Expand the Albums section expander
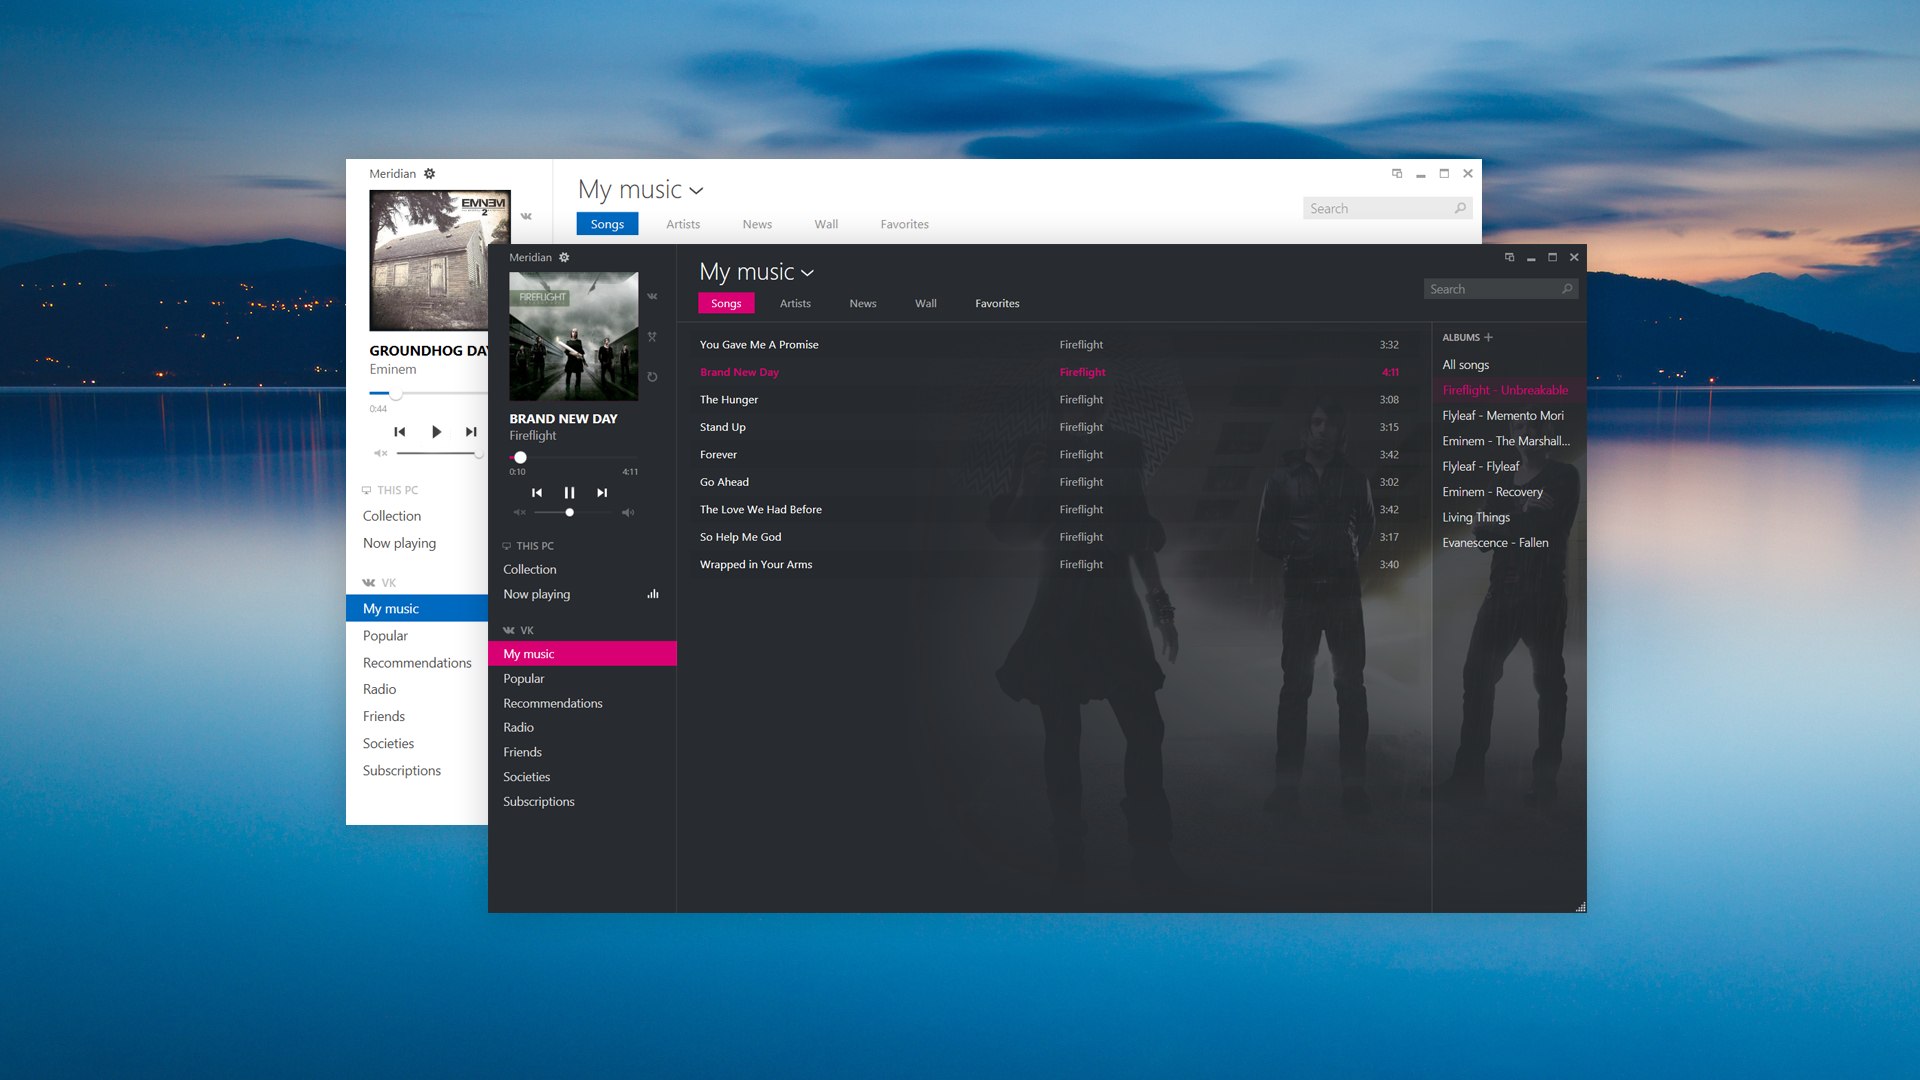Image resolution: width=1920 pixels, height=1080 pixels. pos(1486,336)
